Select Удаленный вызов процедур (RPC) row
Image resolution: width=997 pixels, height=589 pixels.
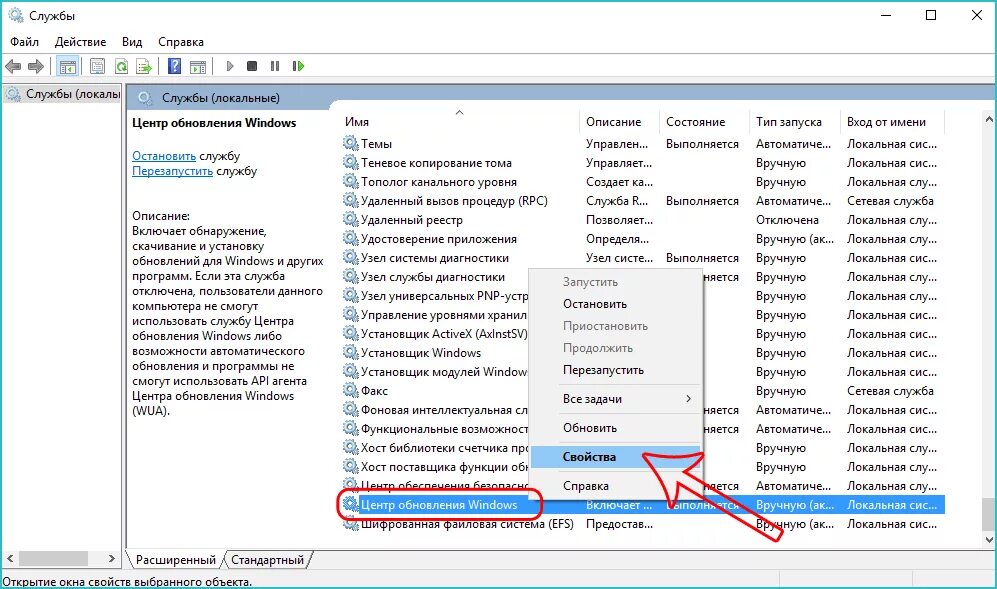[x=642, y=201]
